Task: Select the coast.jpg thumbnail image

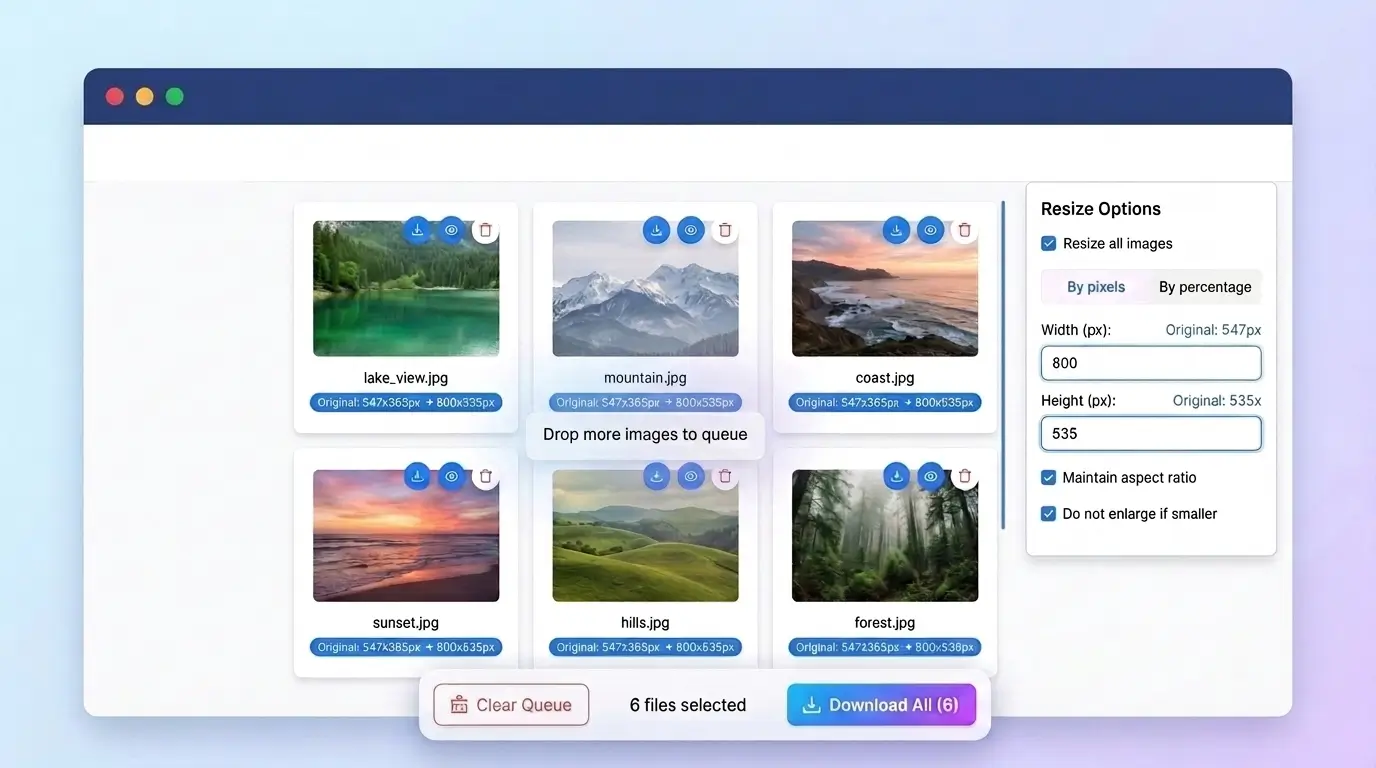Action: pos(885,289)
